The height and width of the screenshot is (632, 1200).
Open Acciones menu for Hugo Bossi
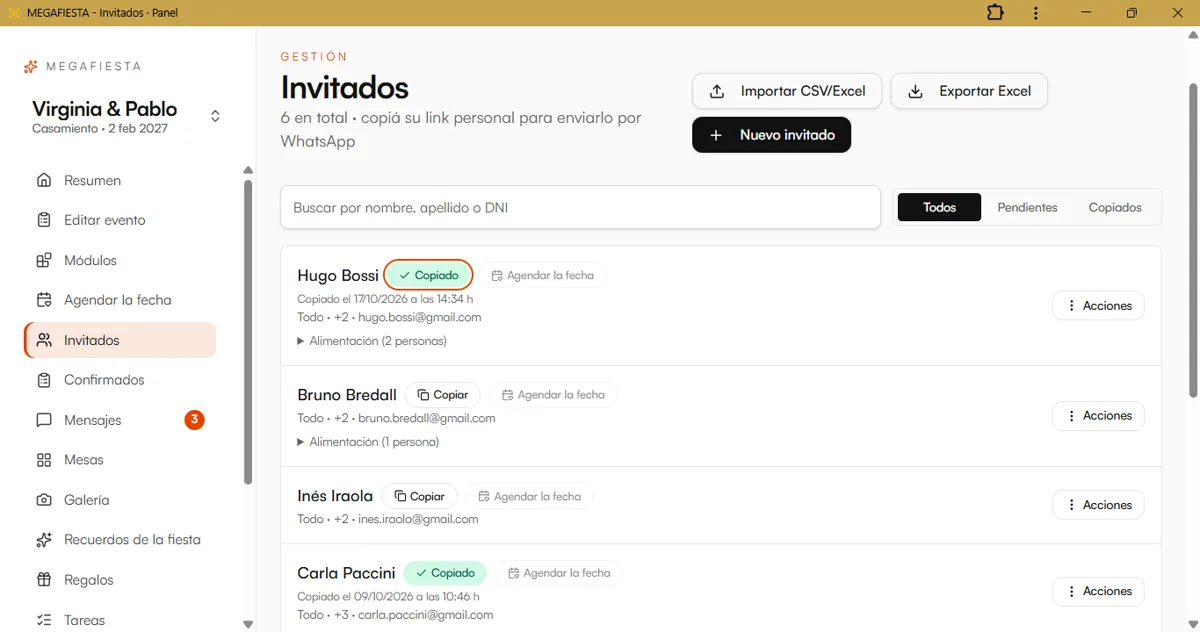pos(1098,306)
